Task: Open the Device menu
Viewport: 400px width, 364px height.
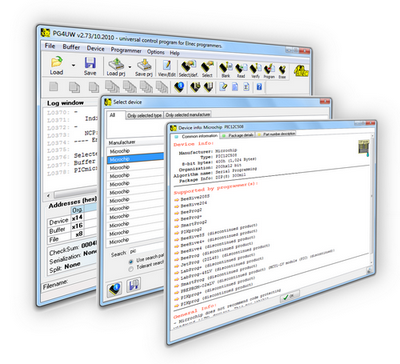Action: pyautogui.click(x=96, y=49)
